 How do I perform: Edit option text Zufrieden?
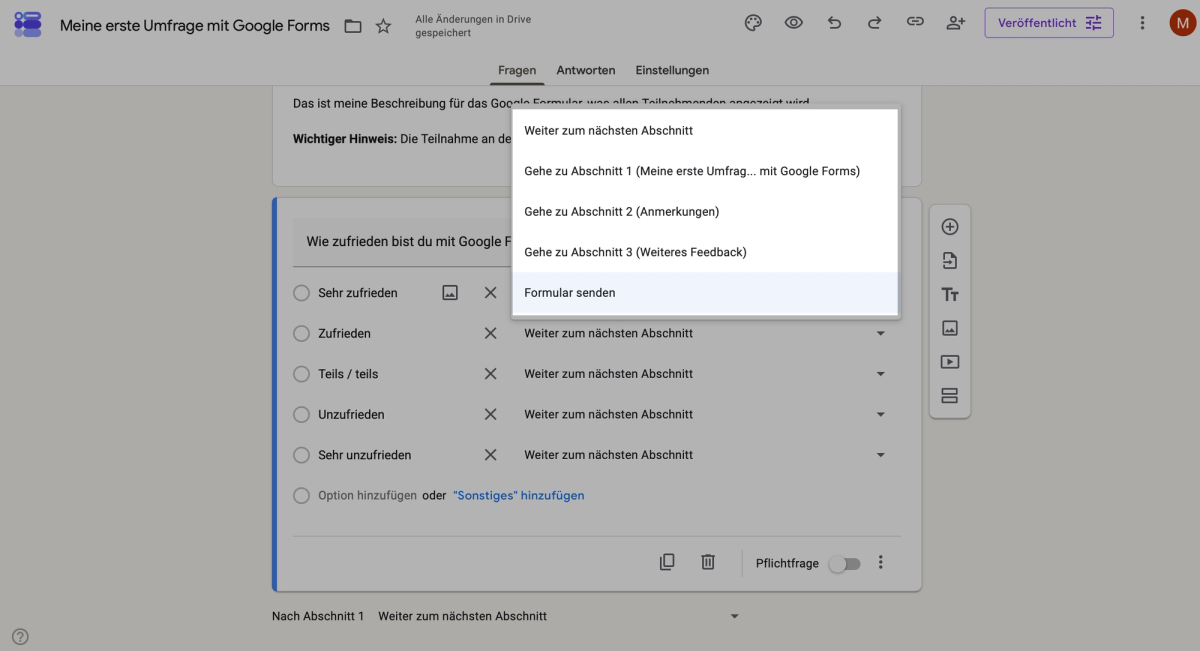(x=344, y=333)
